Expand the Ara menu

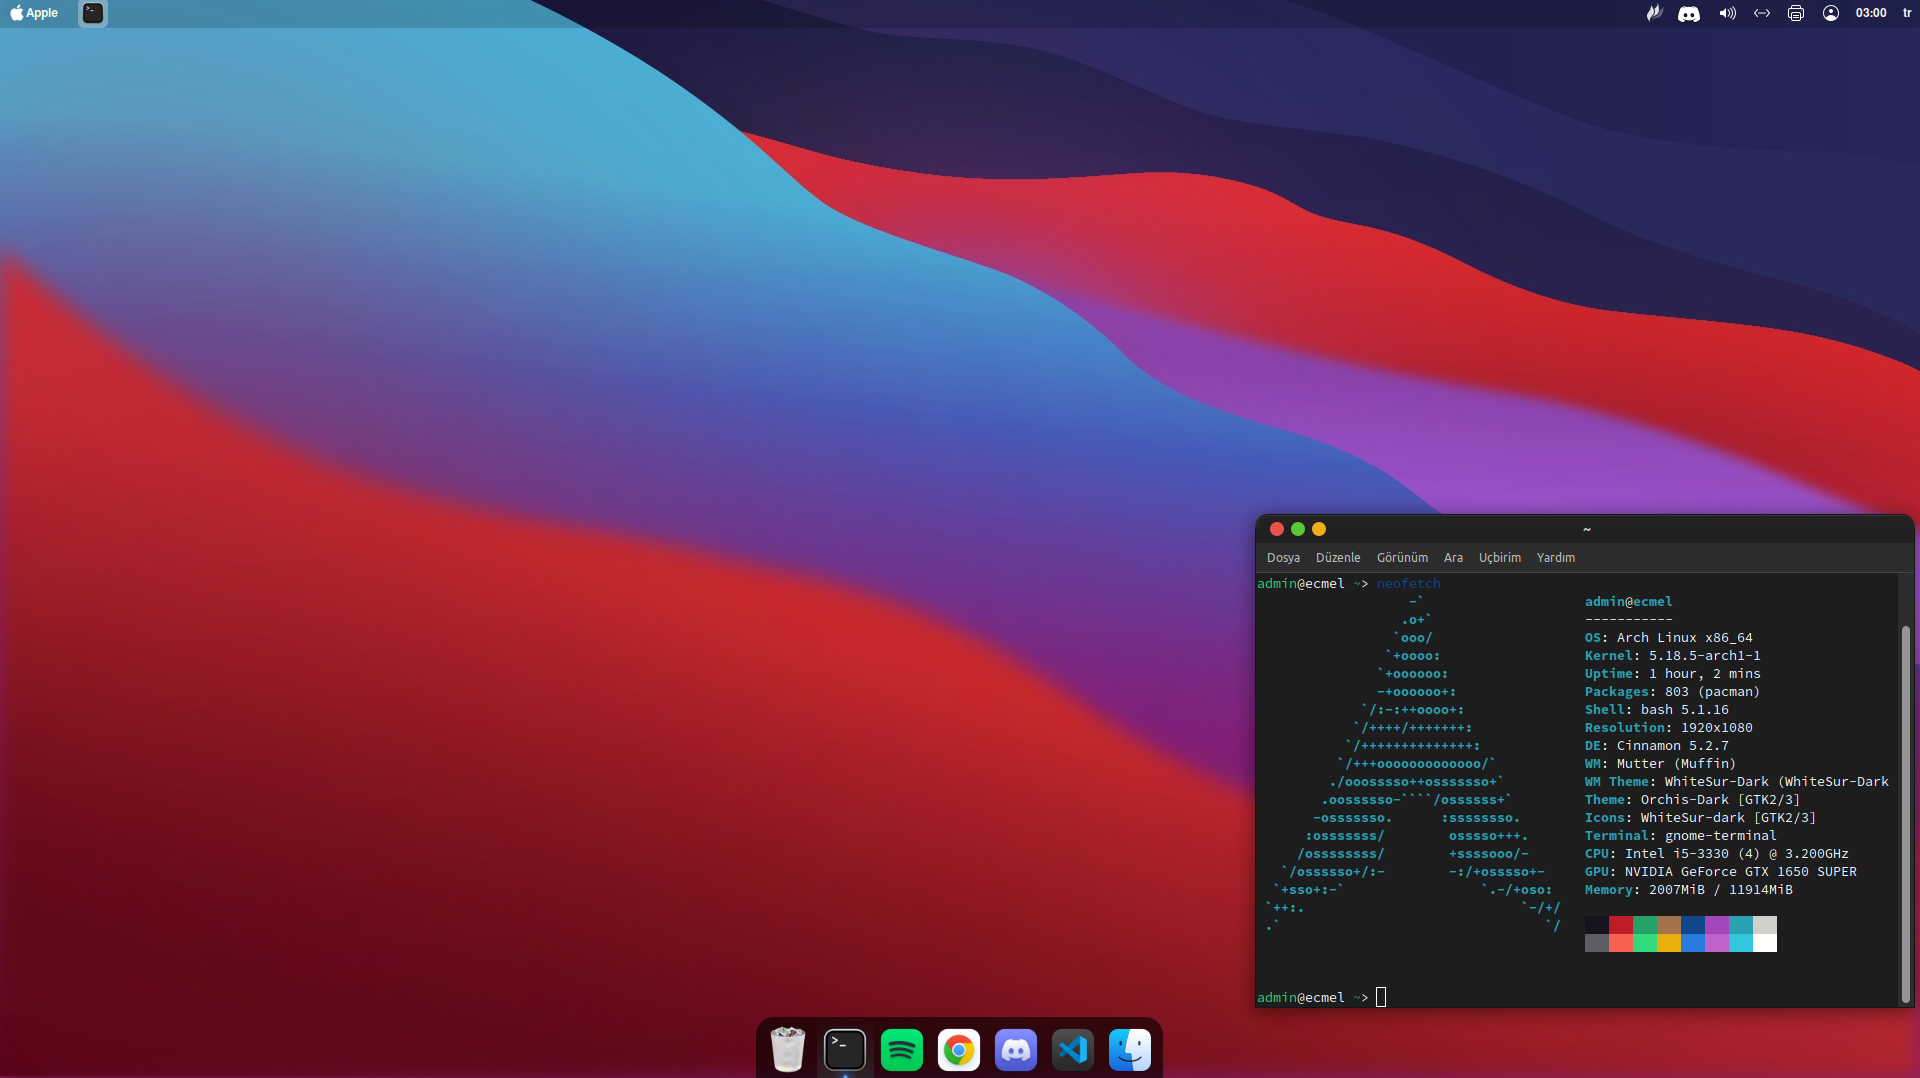click(x=1452, y=557)
